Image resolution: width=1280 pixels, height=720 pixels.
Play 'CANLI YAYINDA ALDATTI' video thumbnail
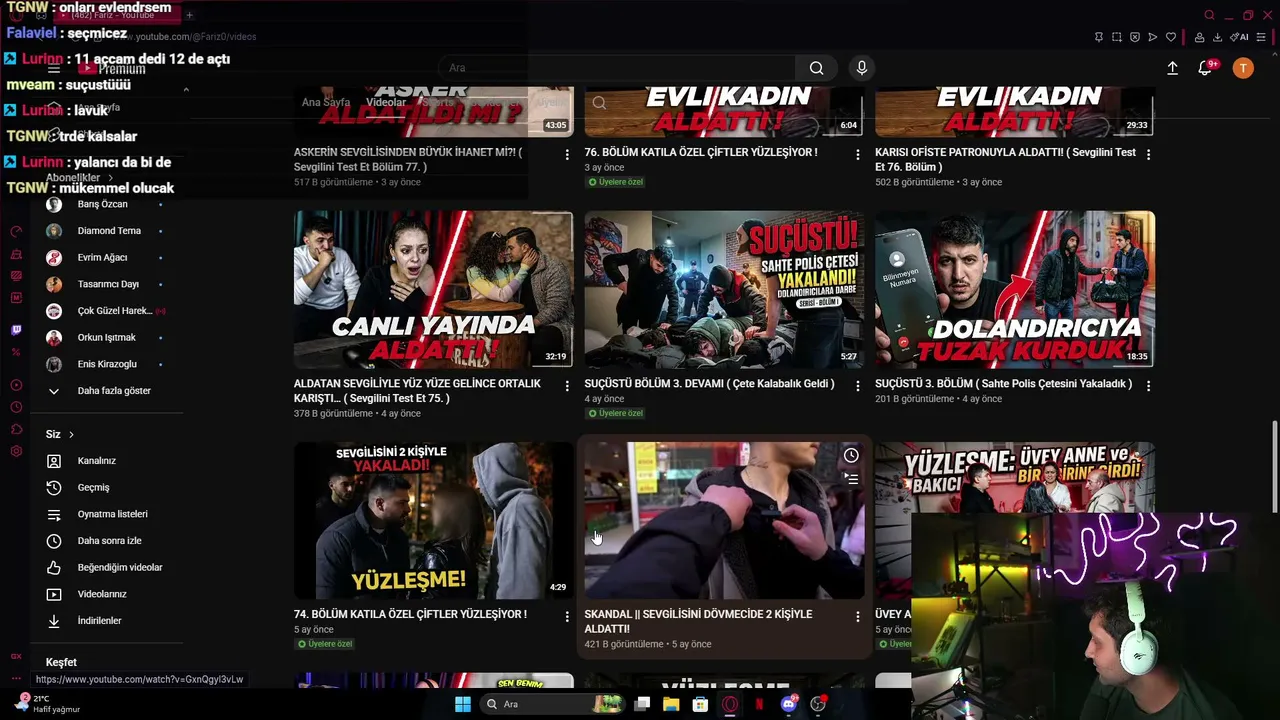tap(433, 289)
